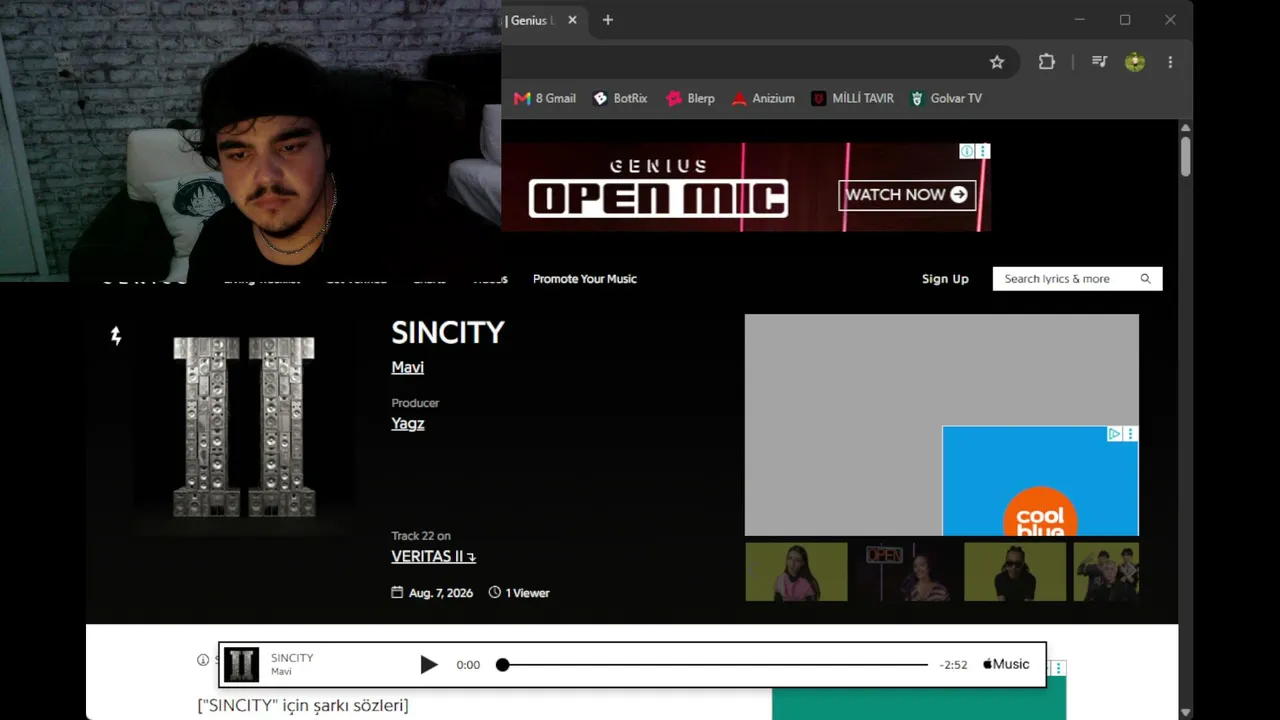Viewport: 1280px width, 720px height.
Task: Open the VERITAS II album cover art
Action: point(244,427)
